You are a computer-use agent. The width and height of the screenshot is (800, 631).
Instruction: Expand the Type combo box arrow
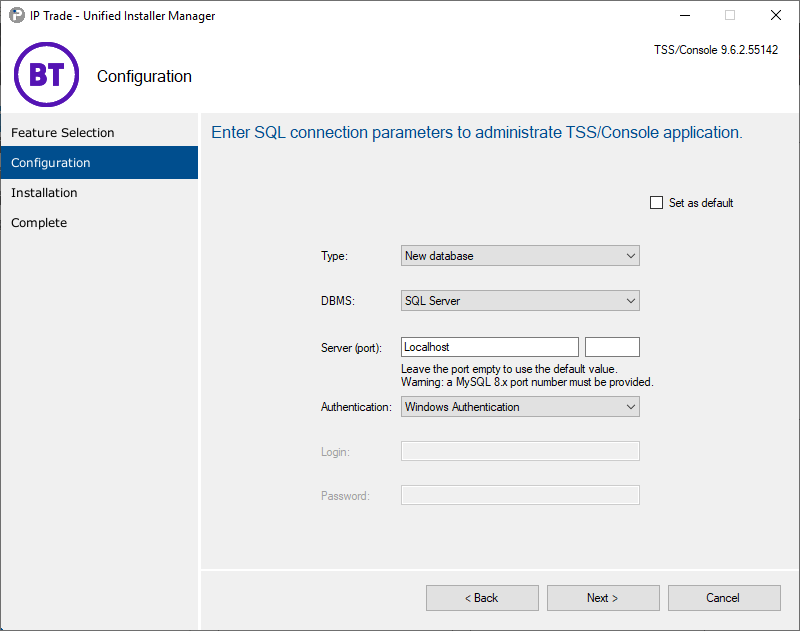[x=631, y=255]
